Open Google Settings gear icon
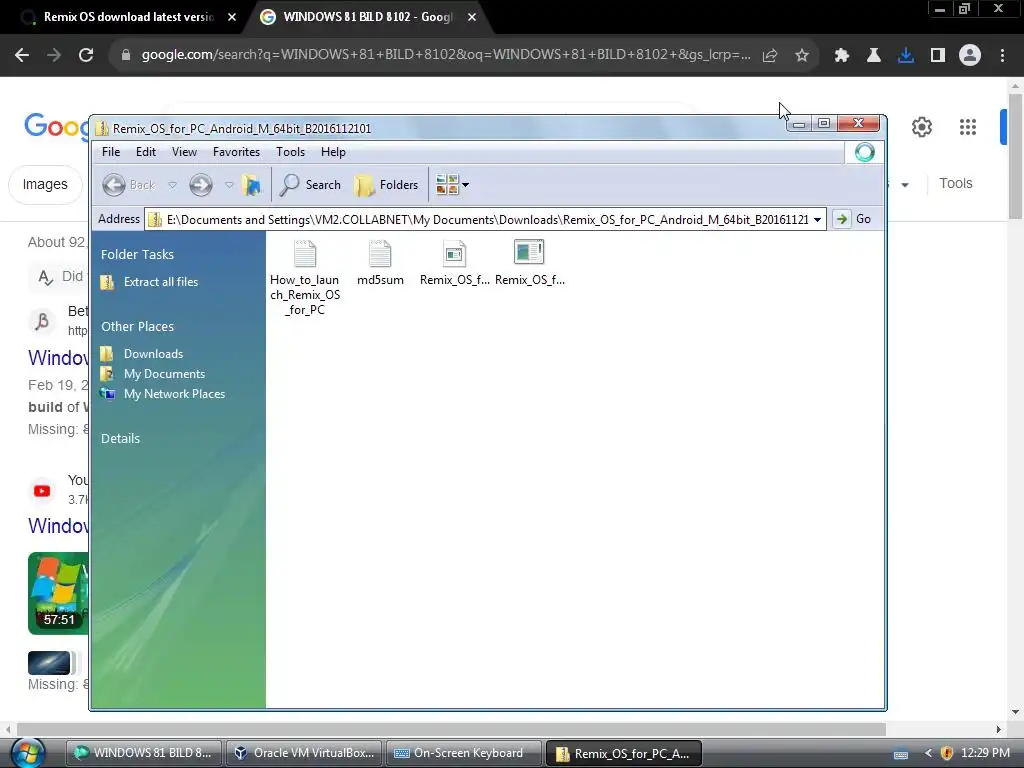 [921, 127]
